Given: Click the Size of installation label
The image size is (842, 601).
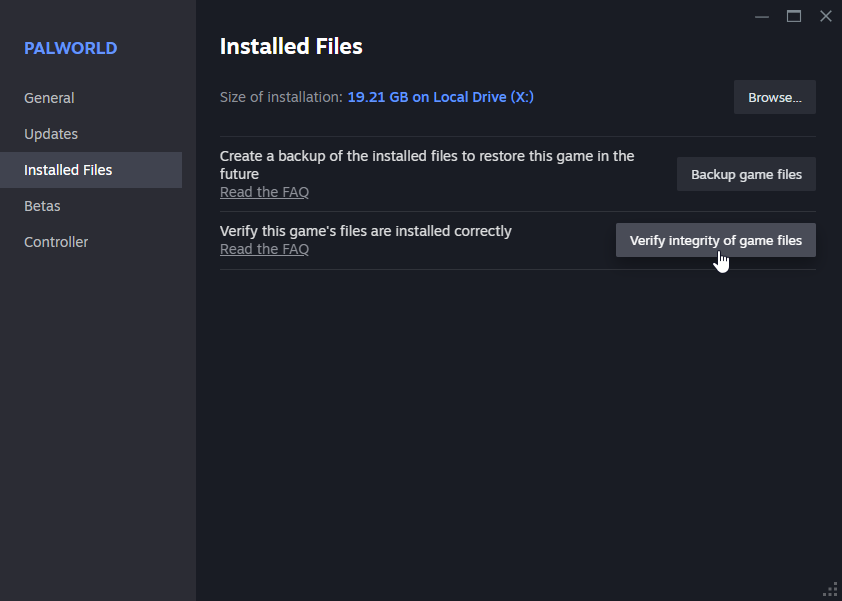Looking at the screenshot, I should pos(281,97).
